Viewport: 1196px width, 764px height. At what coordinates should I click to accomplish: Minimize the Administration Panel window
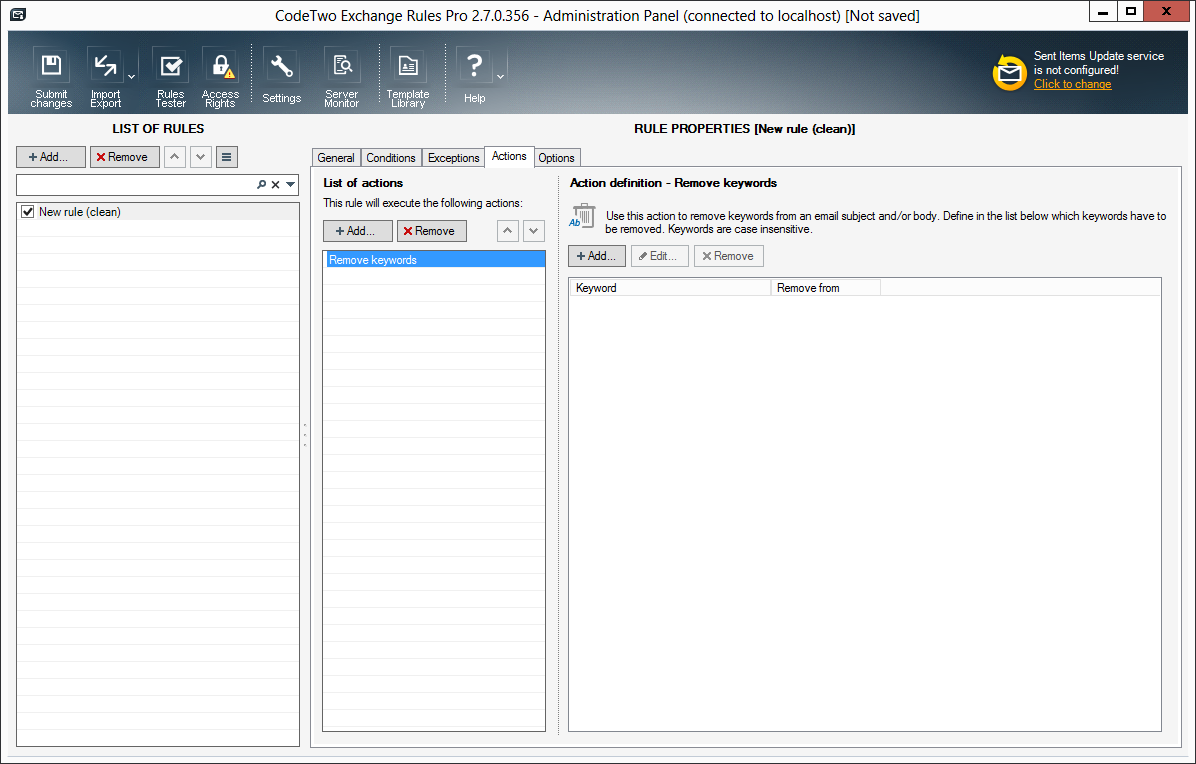pyautogui.click(x=1103, y=11)
